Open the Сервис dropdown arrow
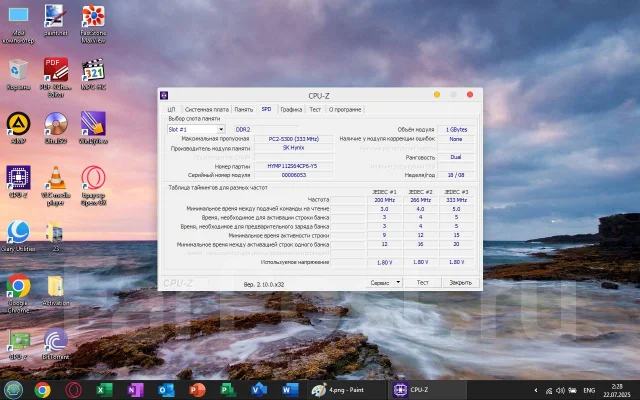The image size is (640, 400). pos(398,282)
